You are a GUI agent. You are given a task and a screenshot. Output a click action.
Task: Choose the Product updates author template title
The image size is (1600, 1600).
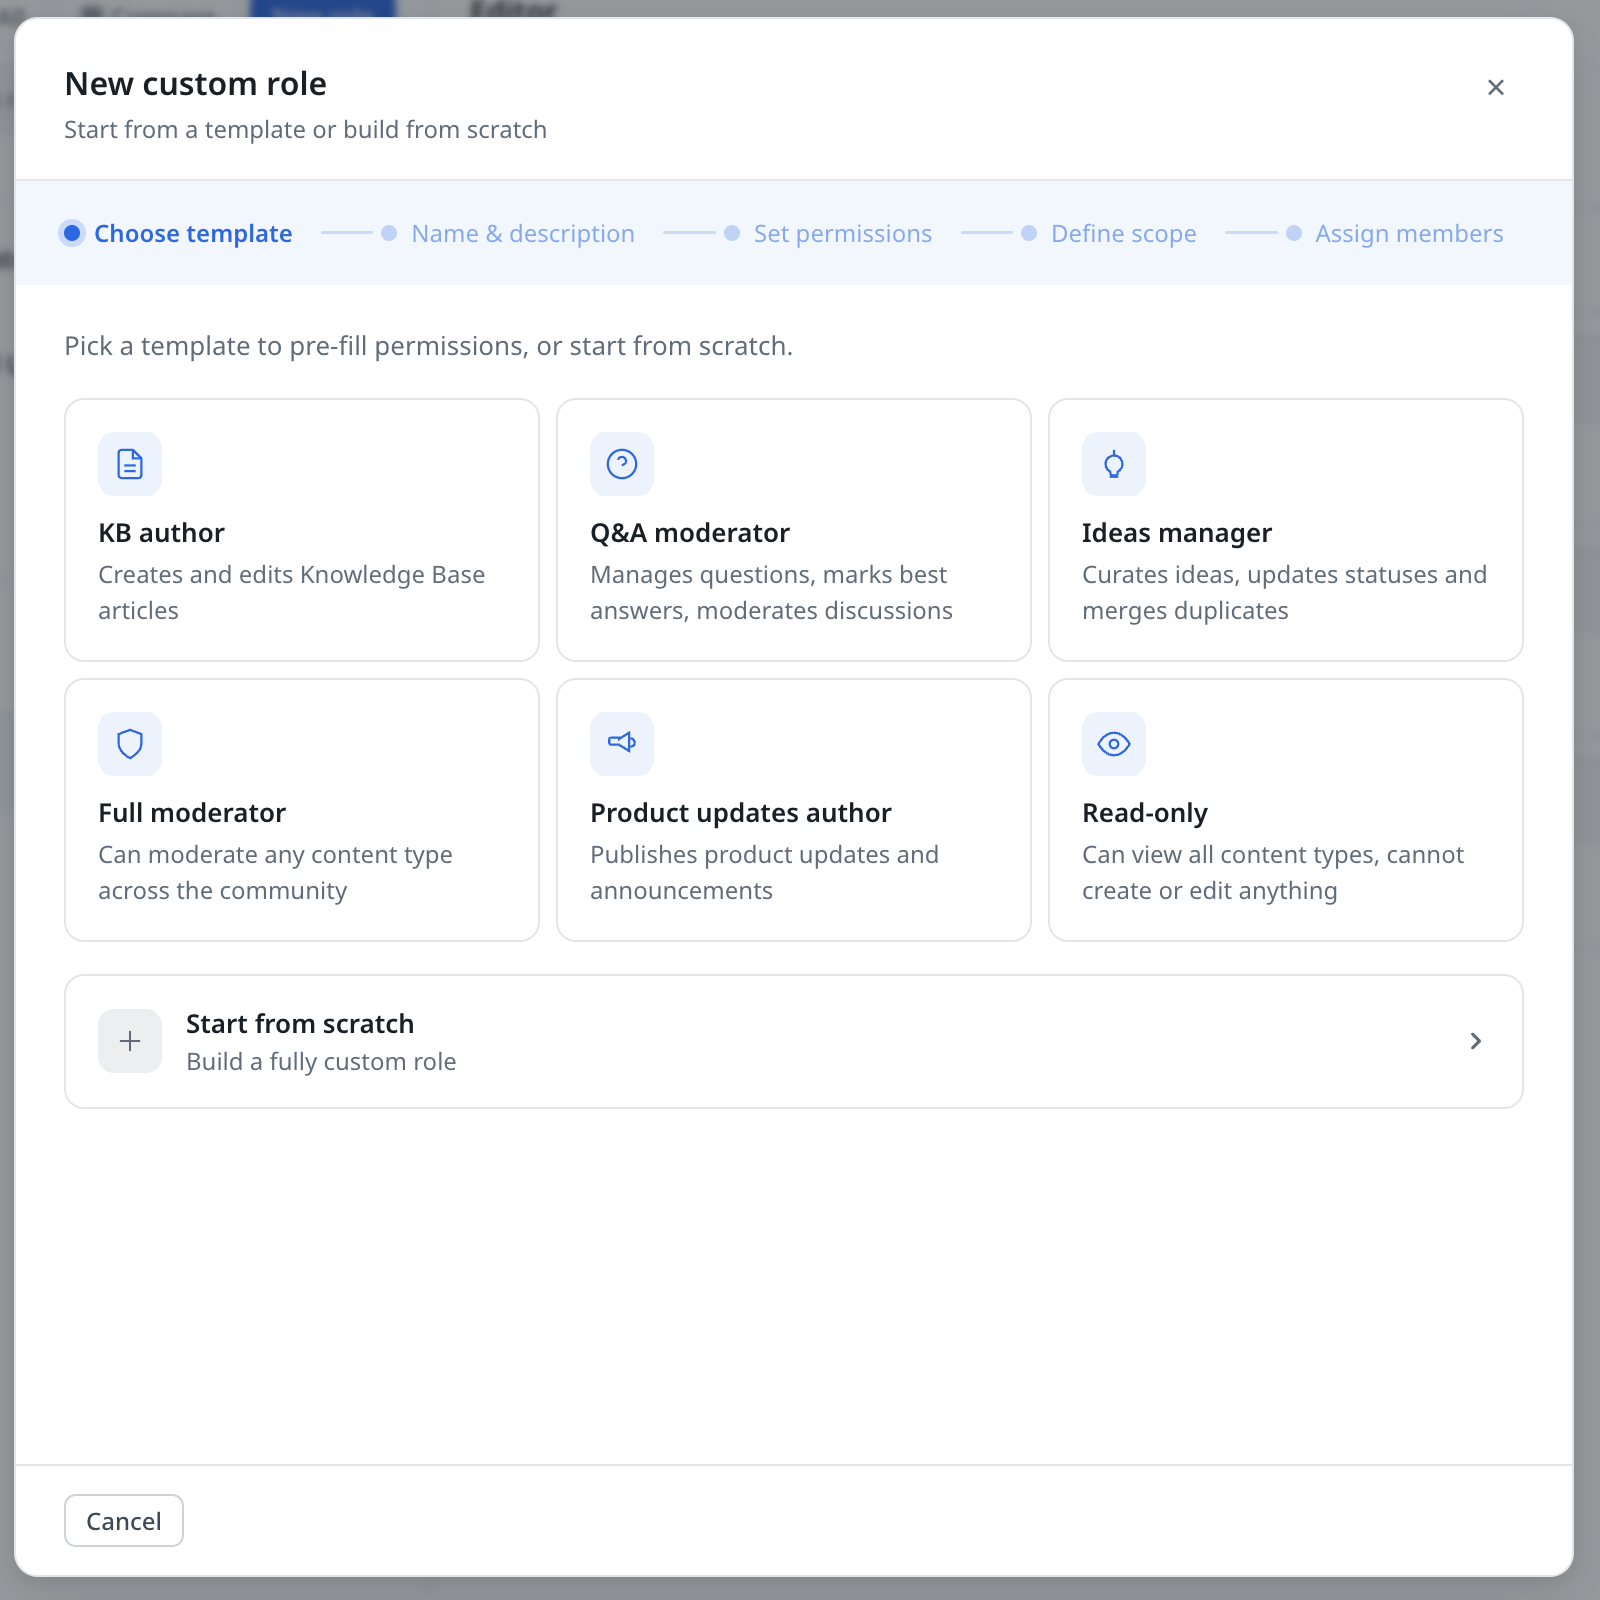point(741,813)
